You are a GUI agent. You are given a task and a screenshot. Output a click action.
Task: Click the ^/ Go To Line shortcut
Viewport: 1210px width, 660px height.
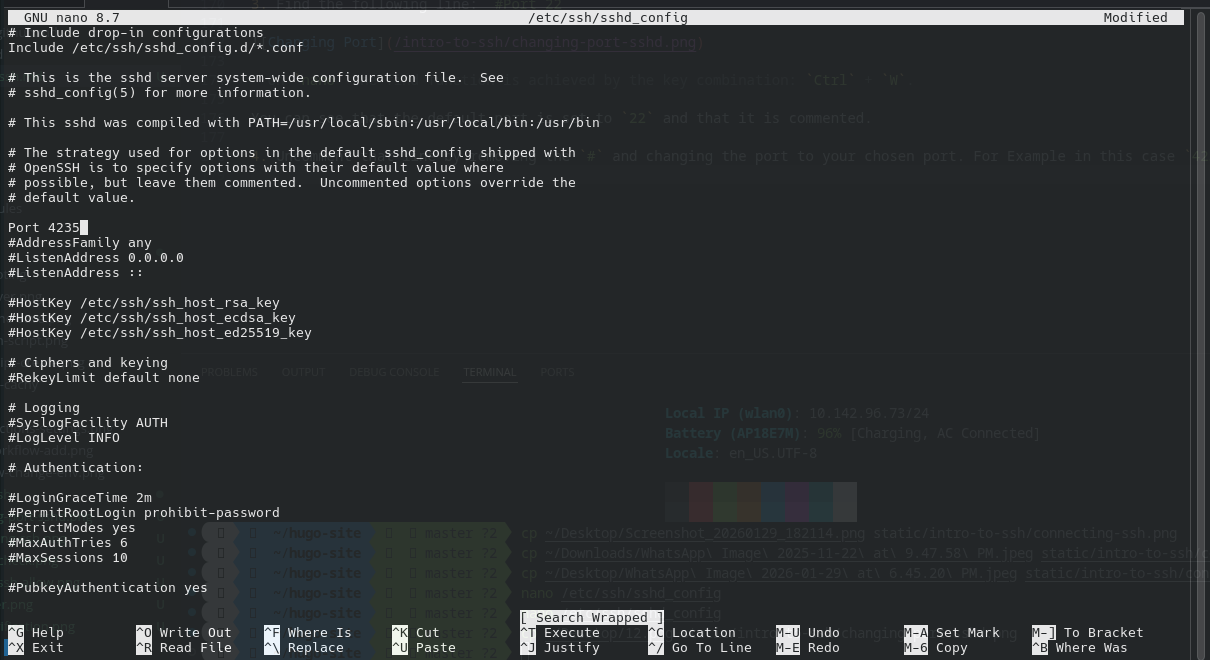[699, 647]
